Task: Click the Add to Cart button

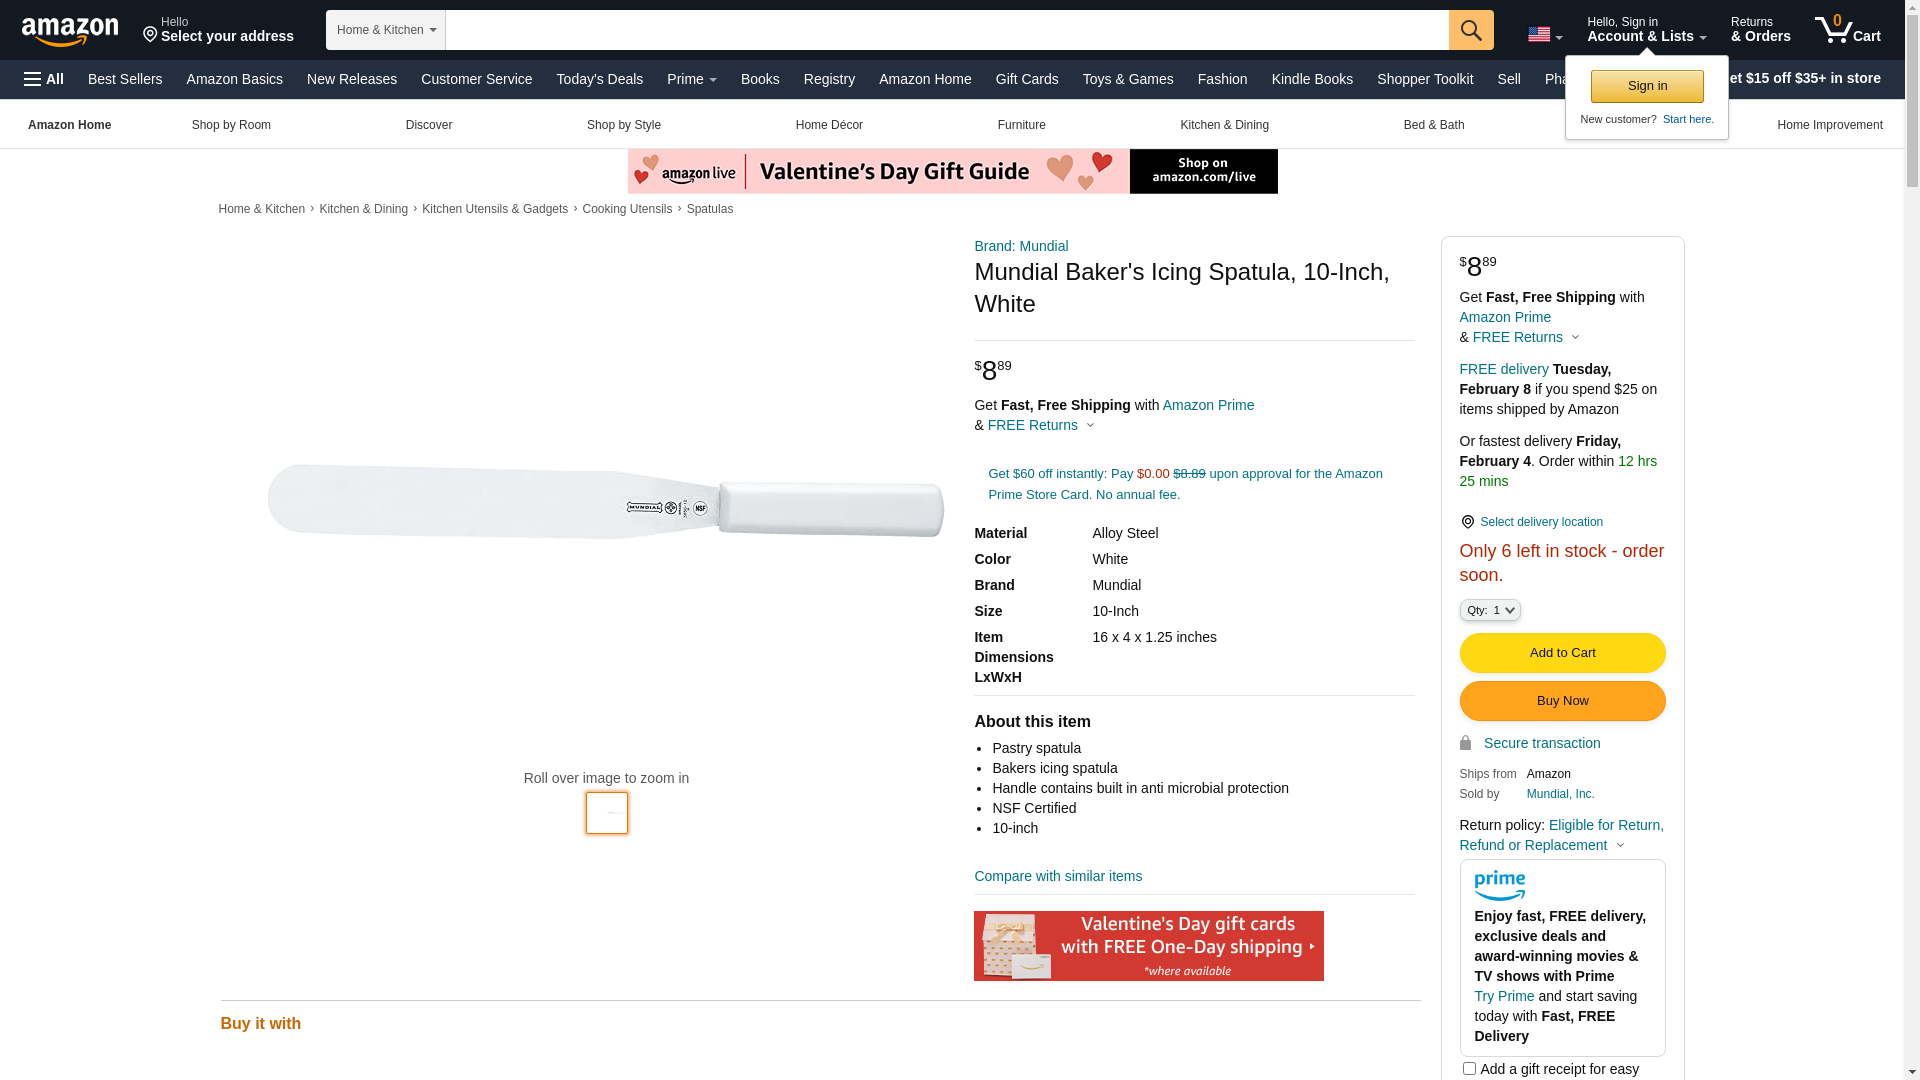Action: (1561, 653)
